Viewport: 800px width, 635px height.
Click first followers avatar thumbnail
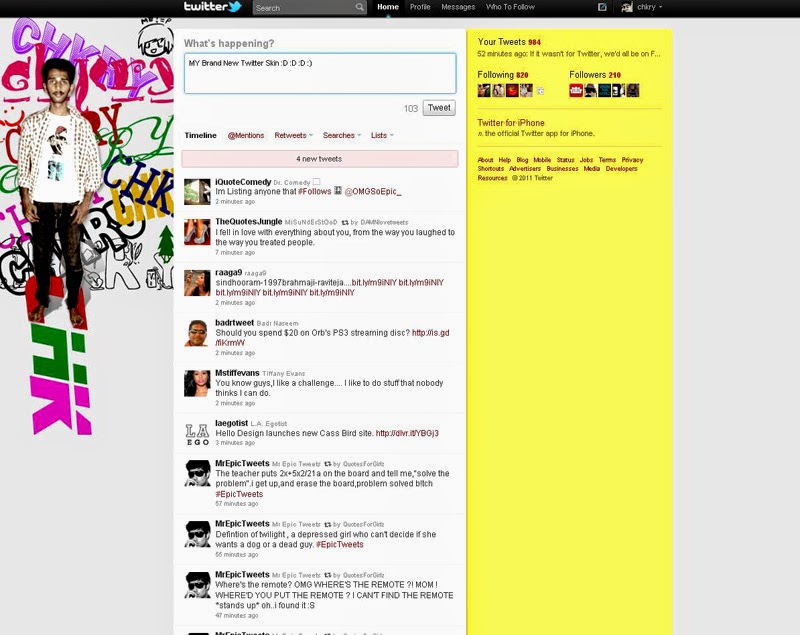[576, 91]
